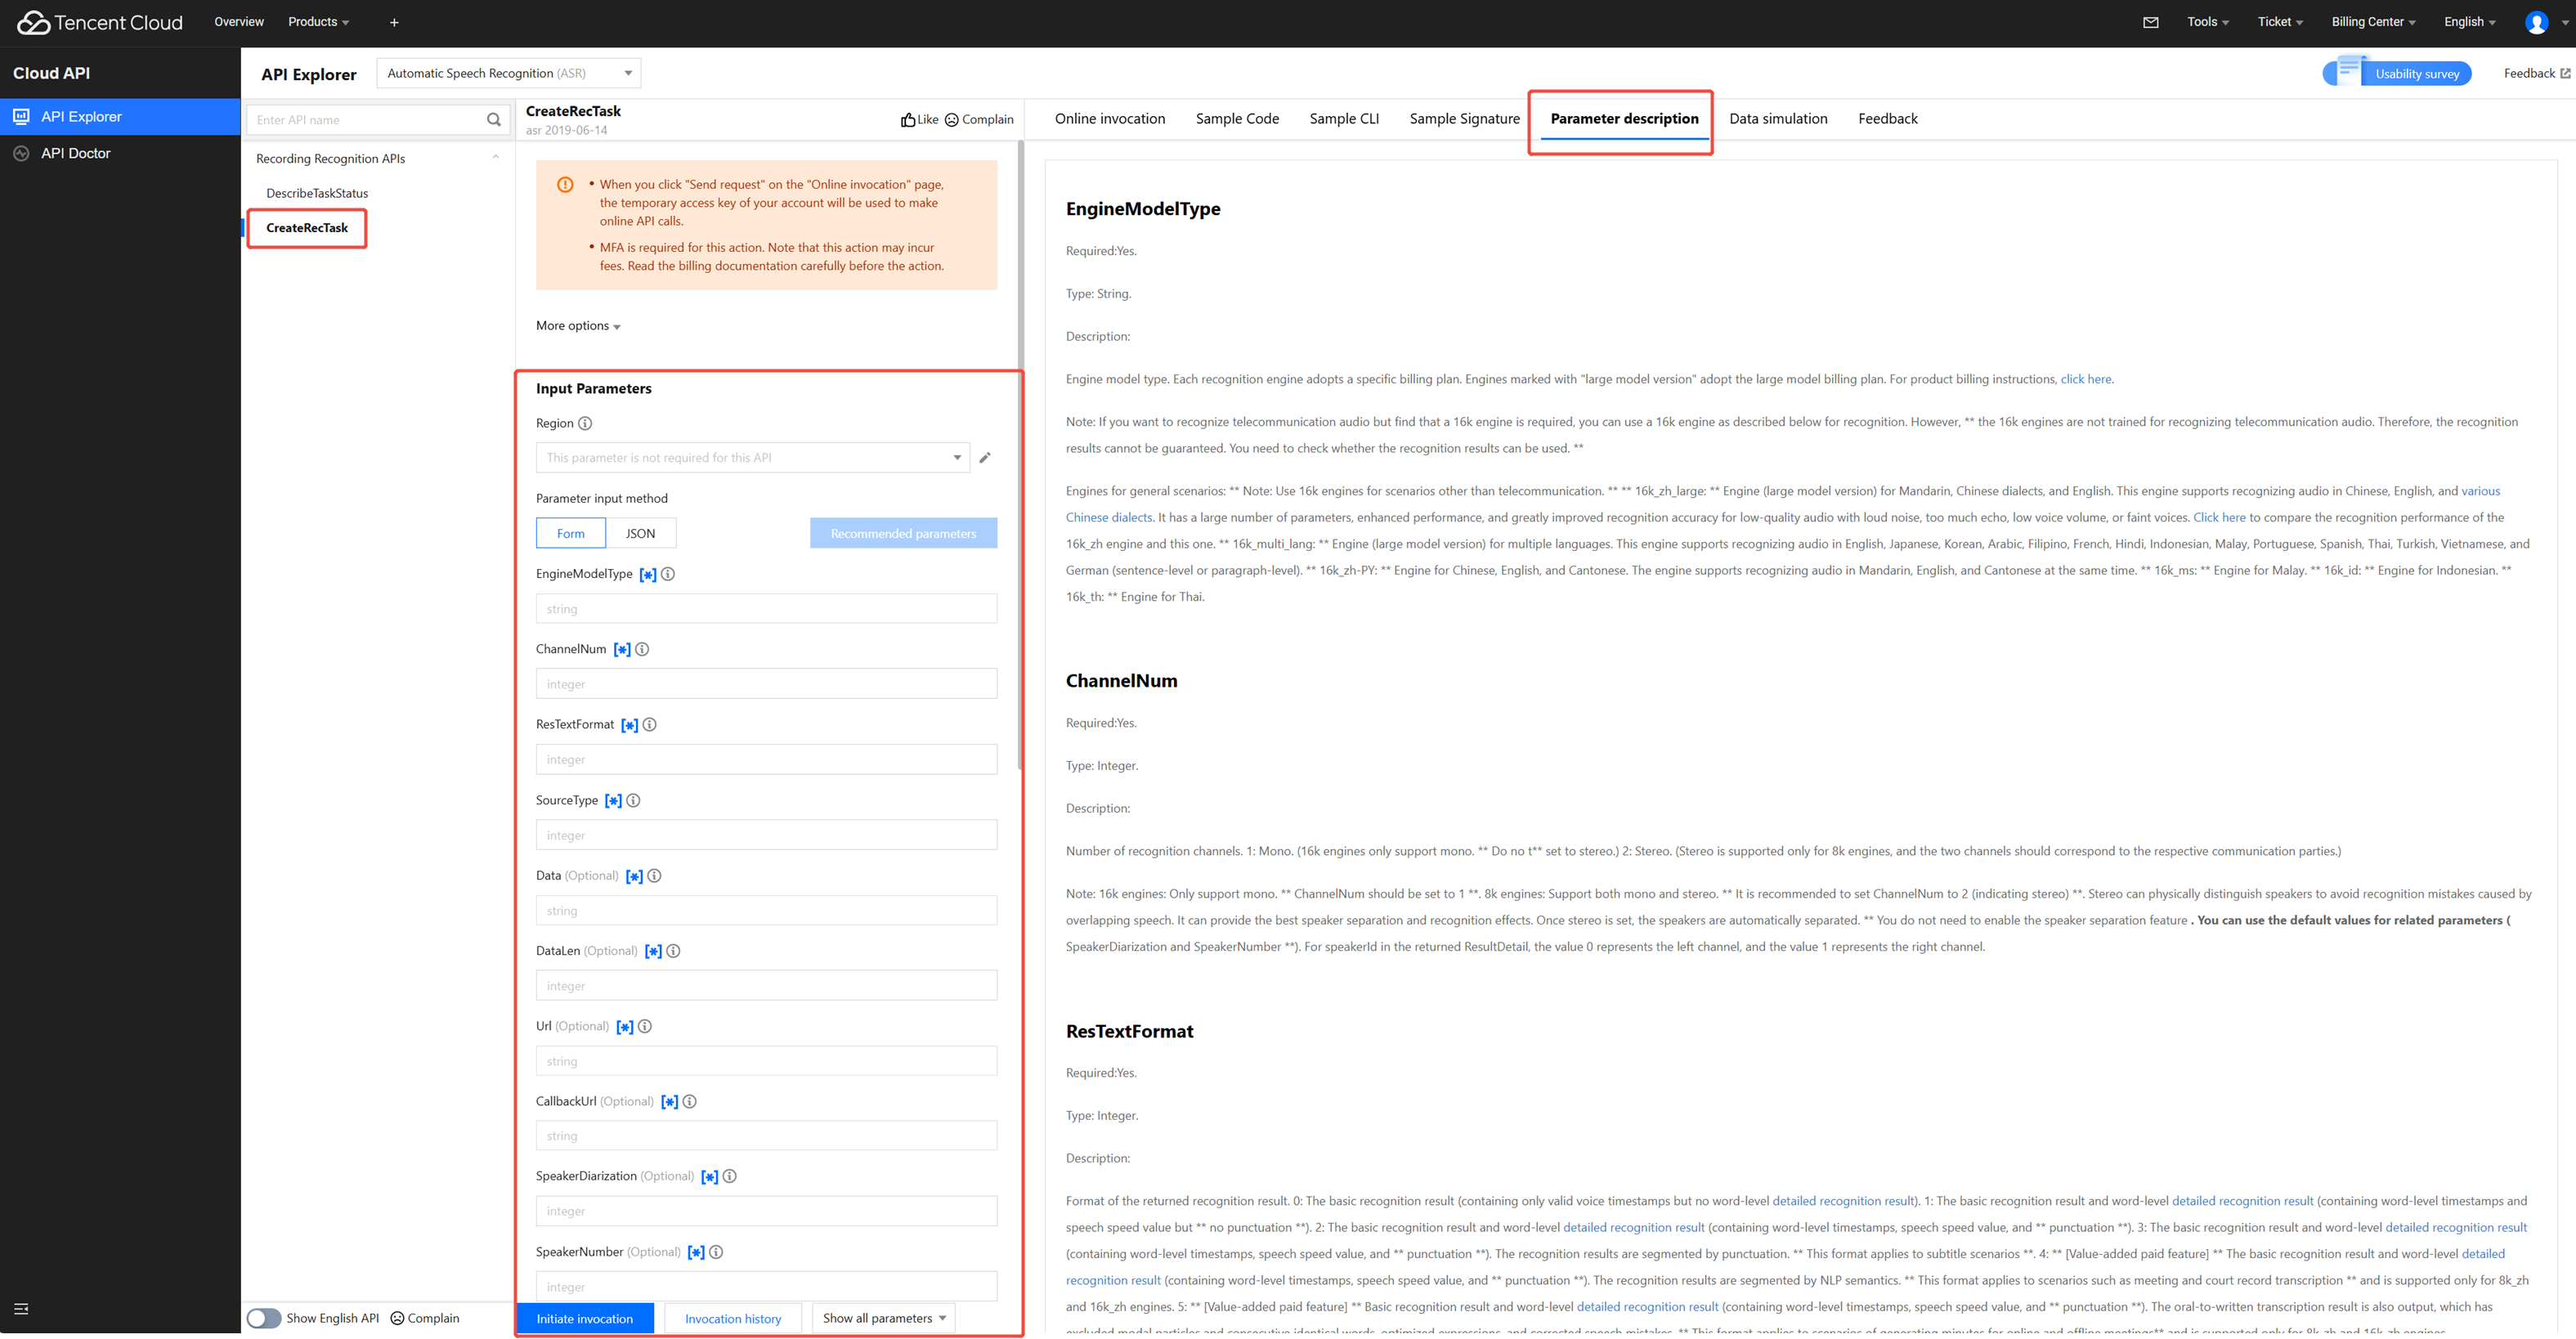Click the pencil edit icon beside Region

985,458
